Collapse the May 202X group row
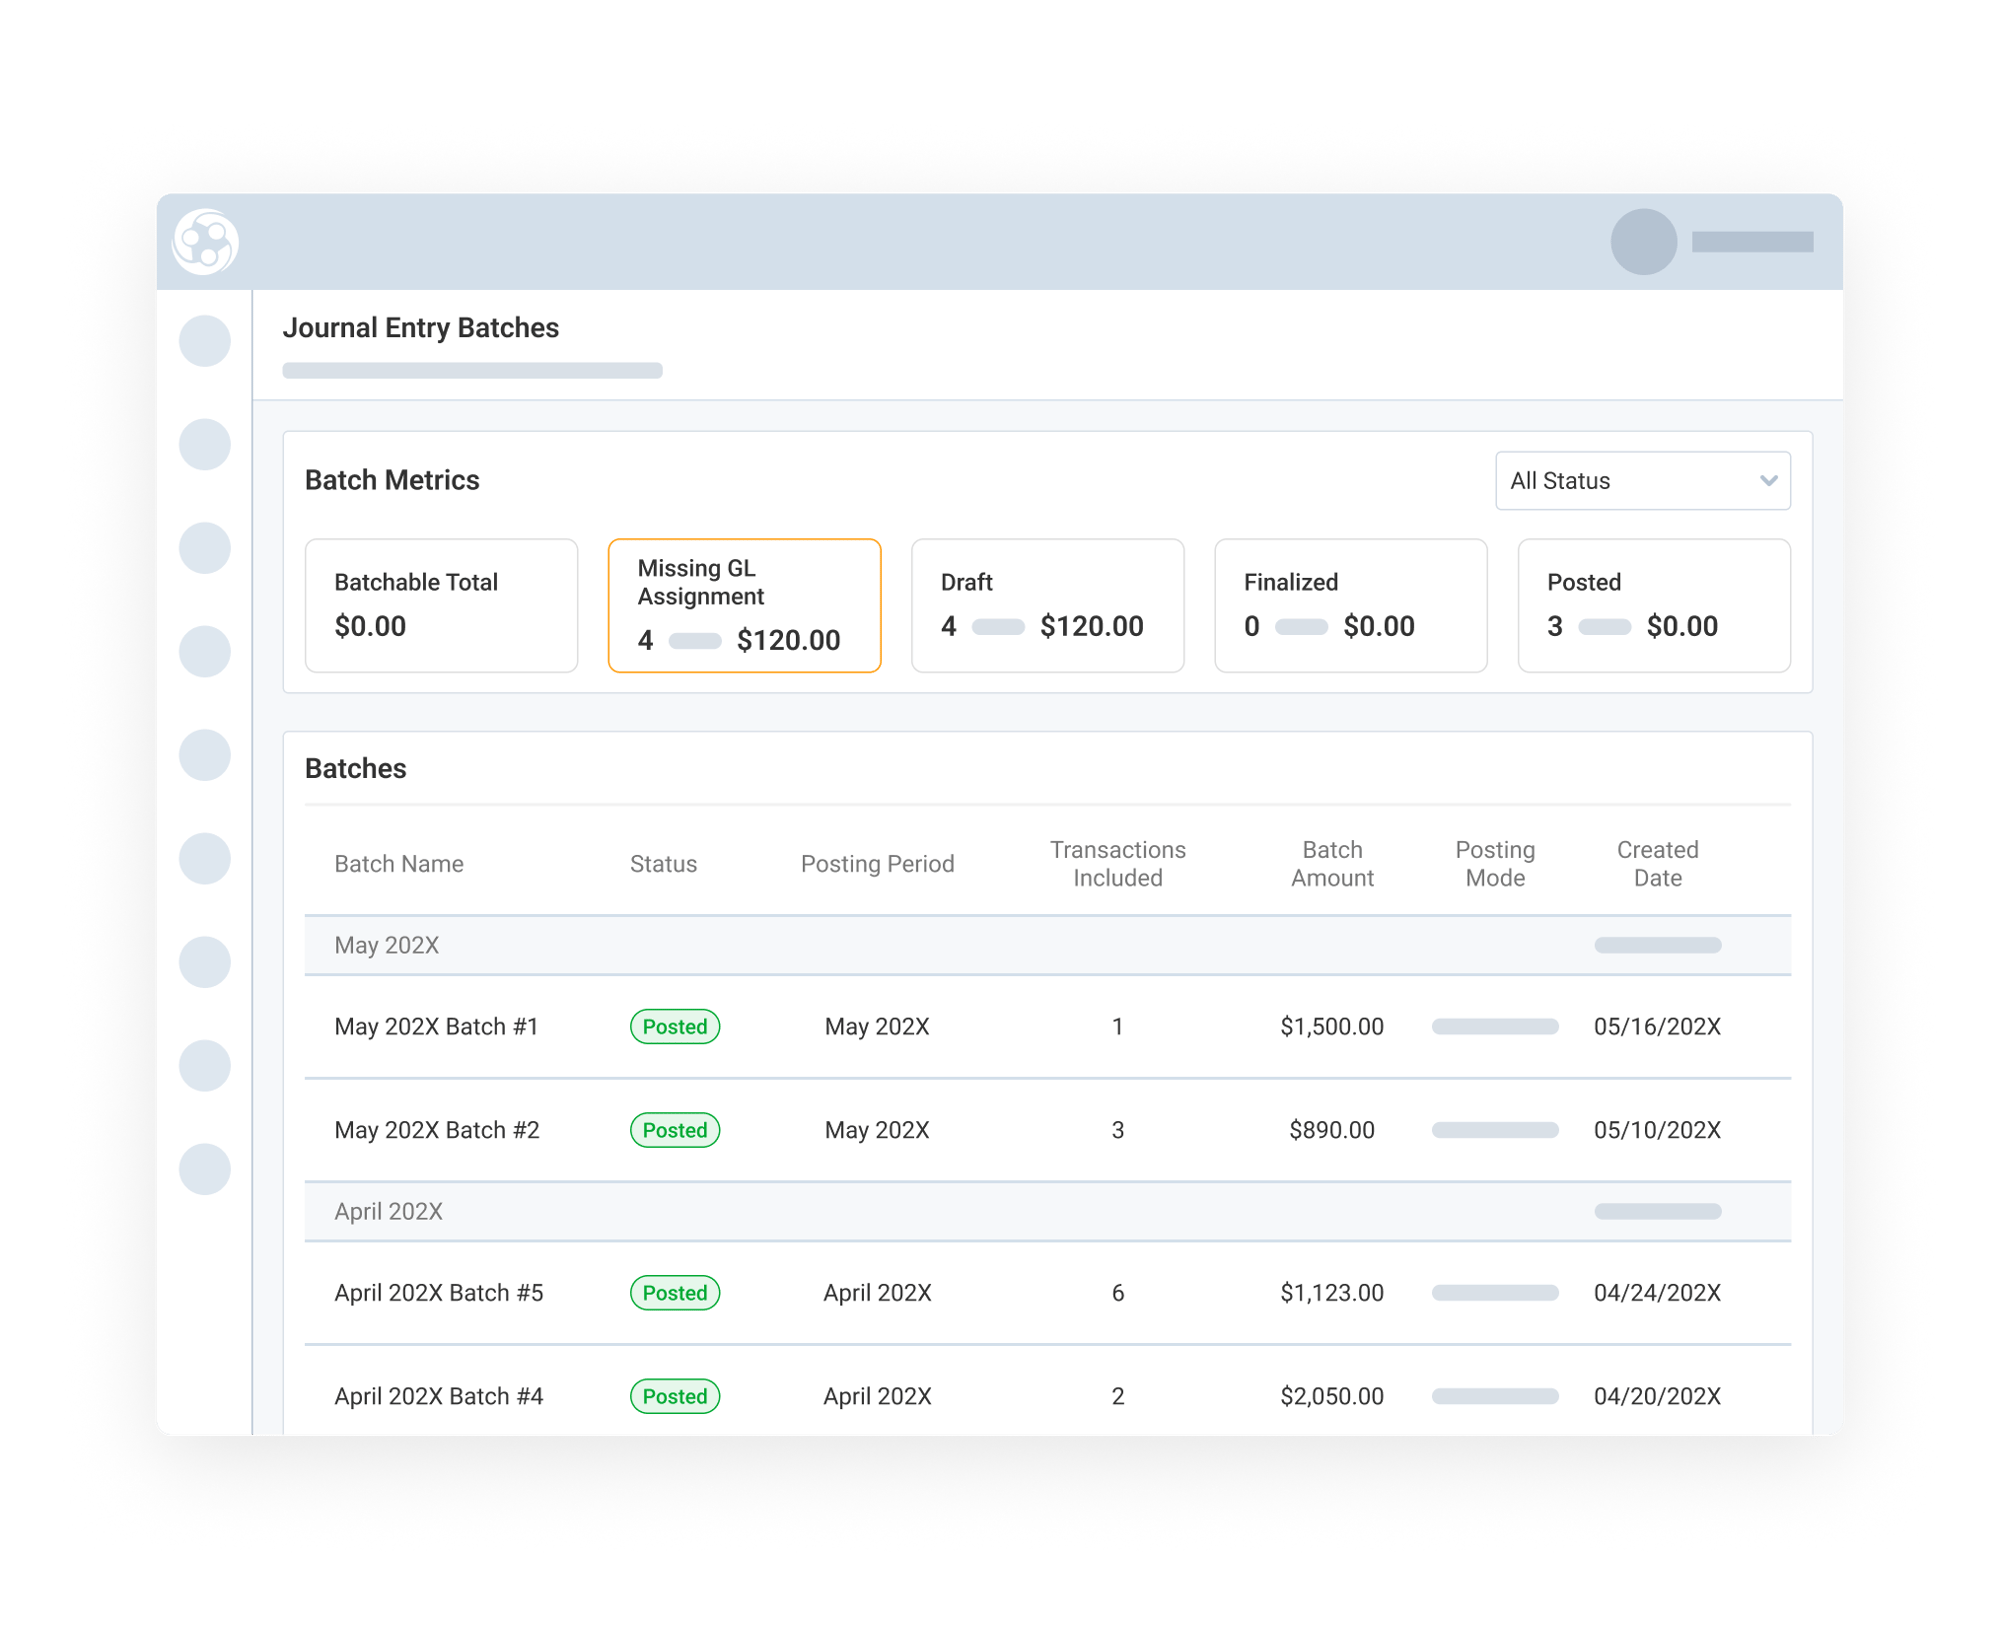This screenshot has width=2000, height=1627. tap(1047, 945)
